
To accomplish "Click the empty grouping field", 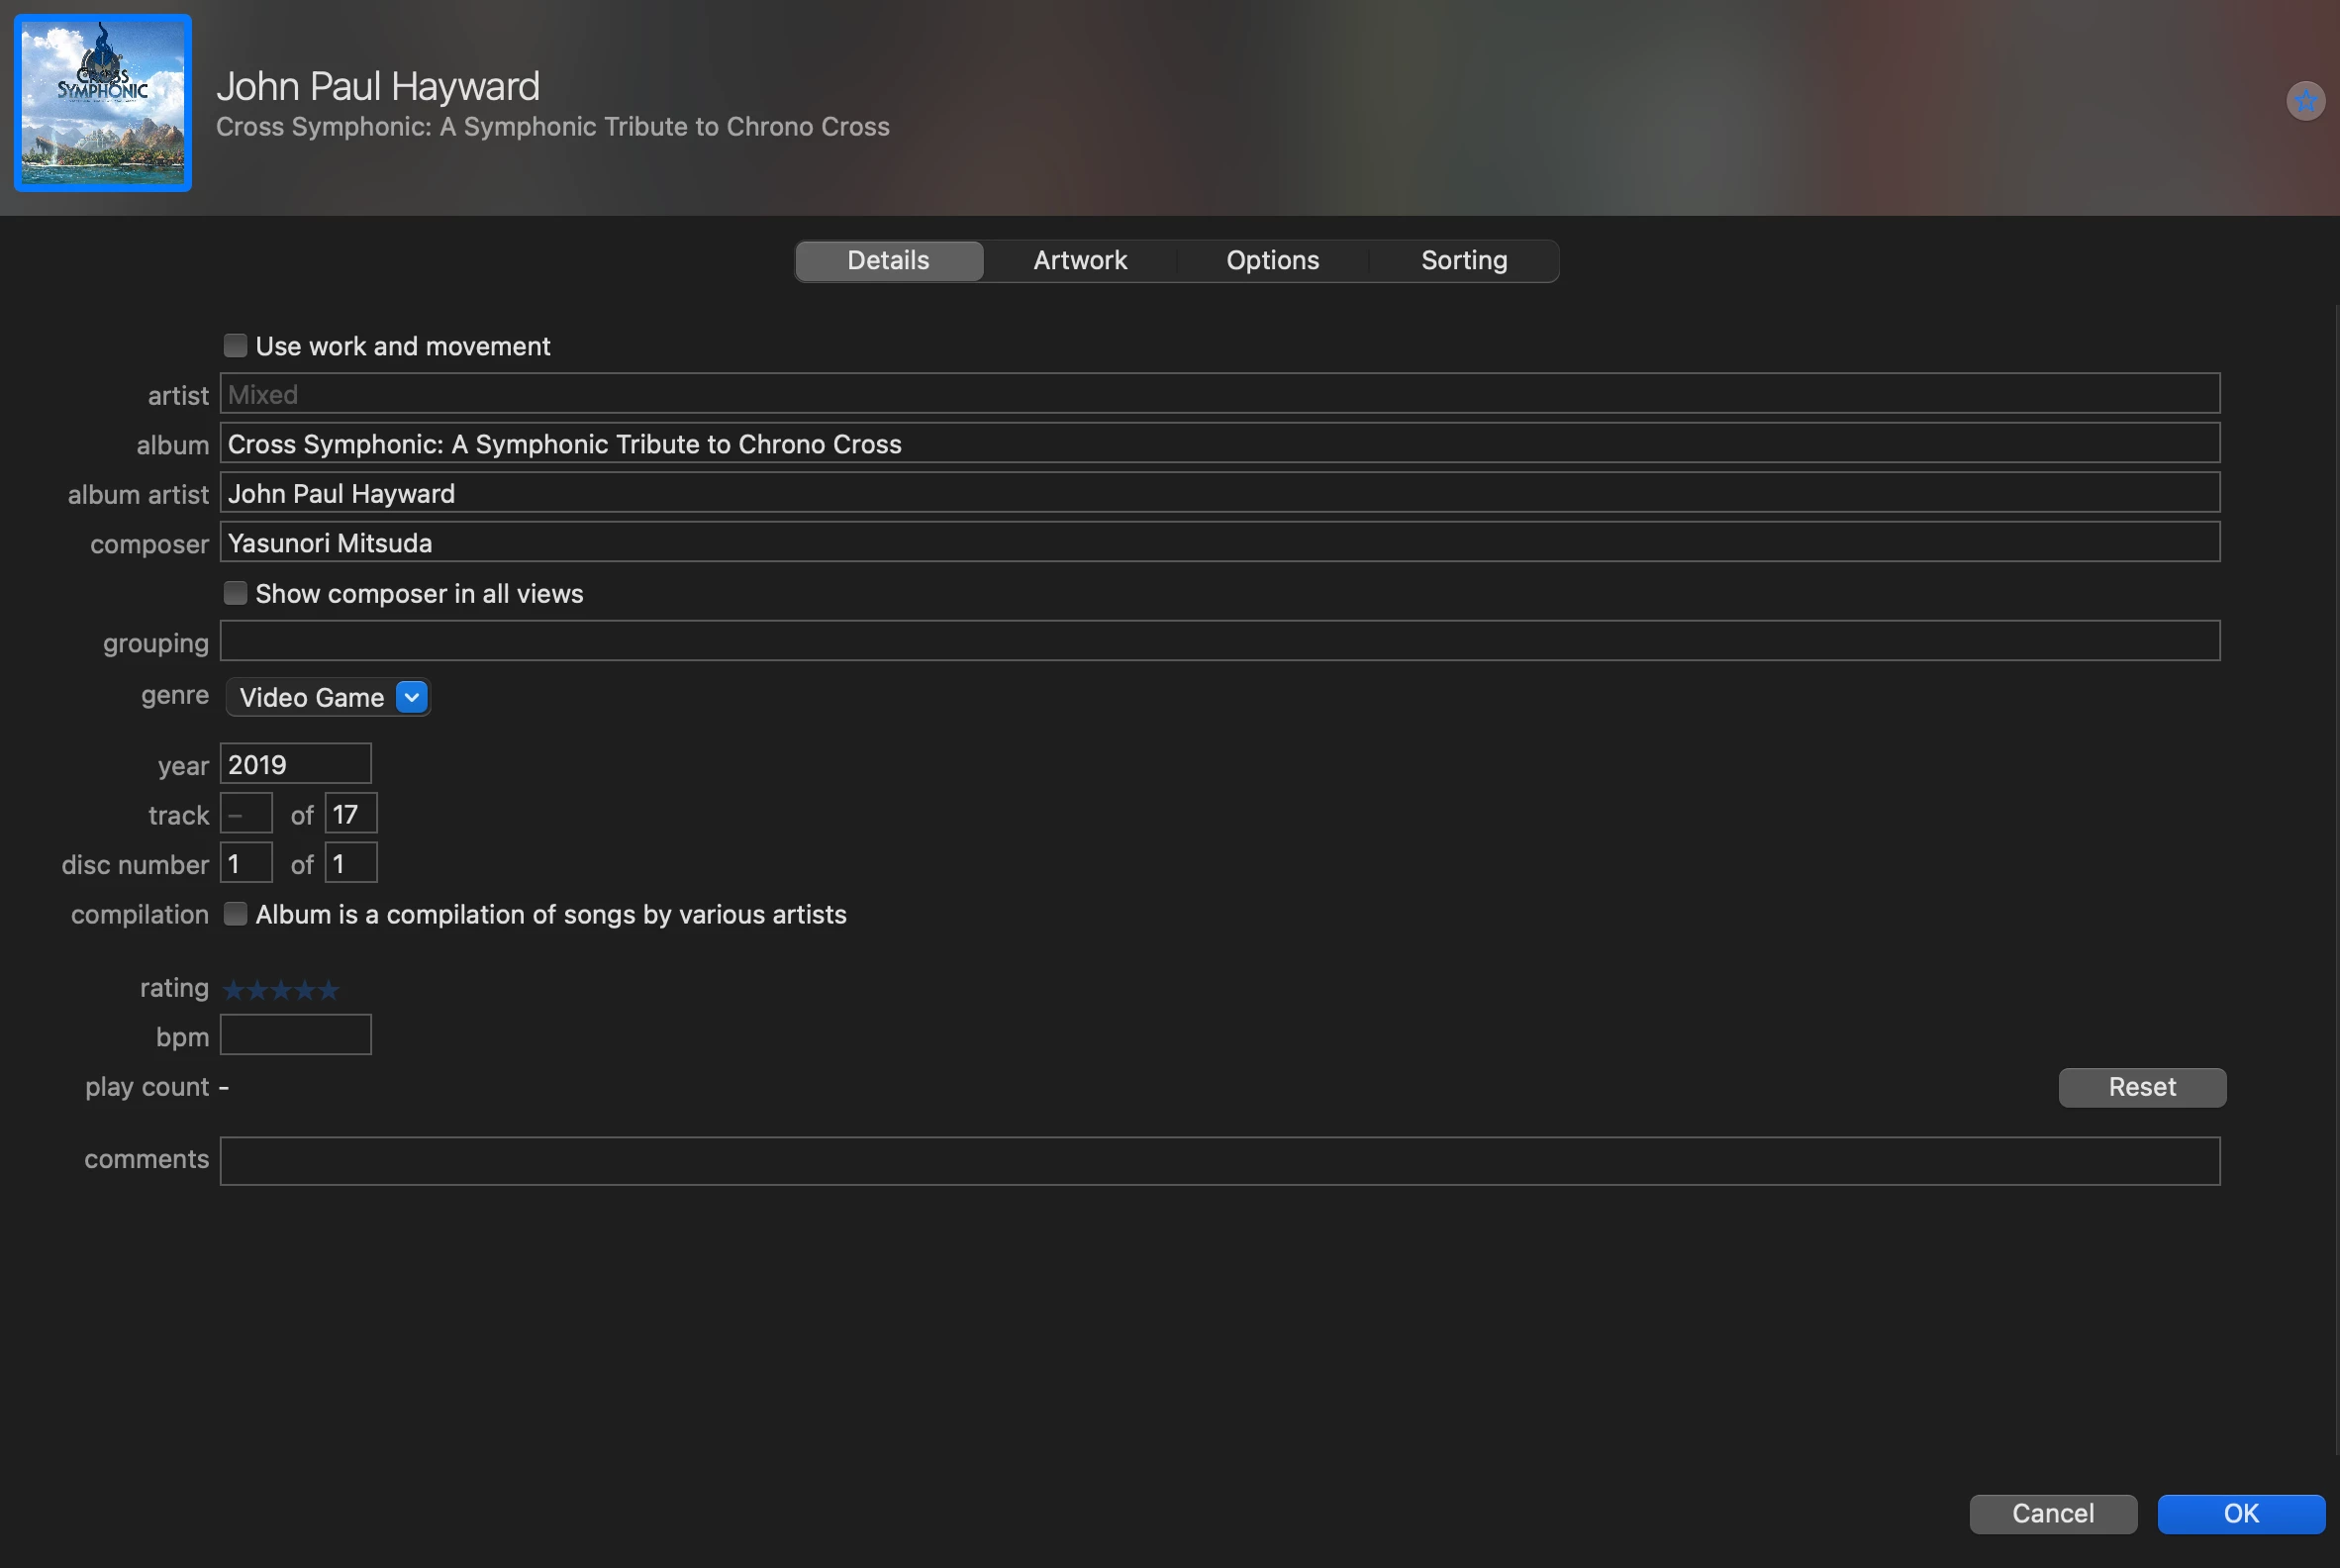I will point(1219,641).
